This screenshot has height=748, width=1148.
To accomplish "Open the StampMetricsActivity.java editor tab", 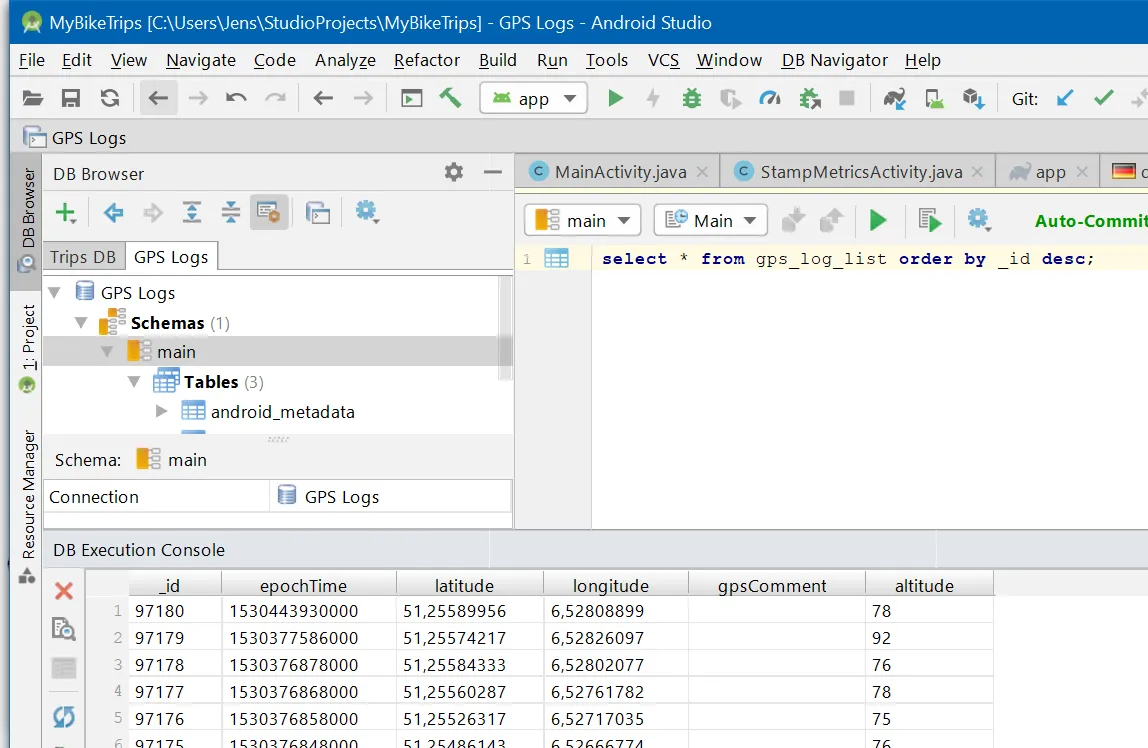I will pyautogui.click(x=860, y=172).
